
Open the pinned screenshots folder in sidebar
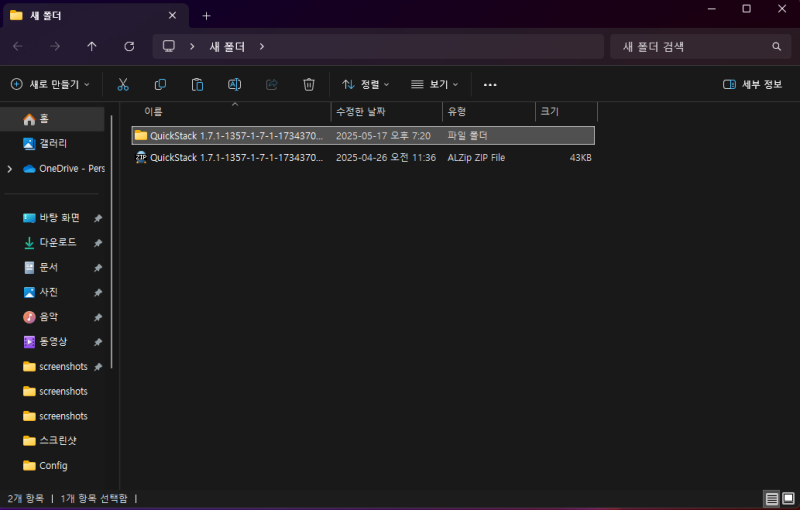pos(55,367)
